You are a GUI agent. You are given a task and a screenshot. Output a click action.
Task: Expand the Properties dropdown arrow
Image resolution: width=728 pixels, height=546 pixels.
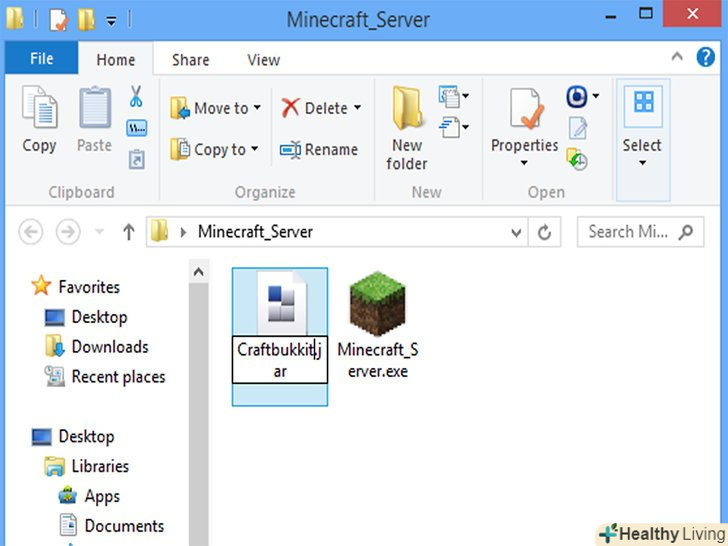[x=524, y=163]
